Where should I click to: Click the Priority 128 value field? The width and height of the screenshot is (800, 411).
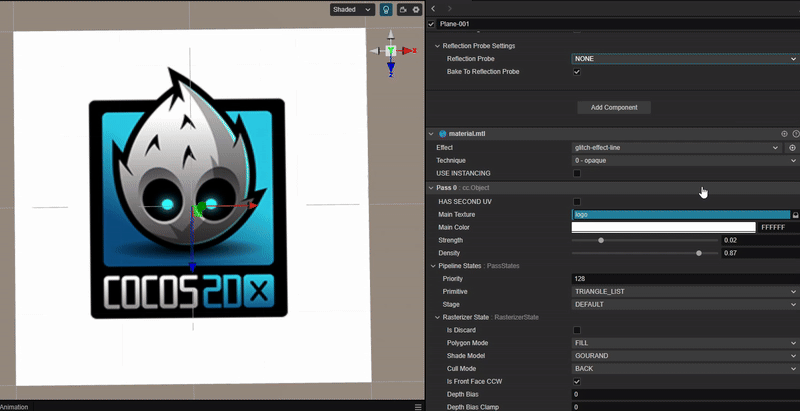pyautogui.click(x=686, y=279)
